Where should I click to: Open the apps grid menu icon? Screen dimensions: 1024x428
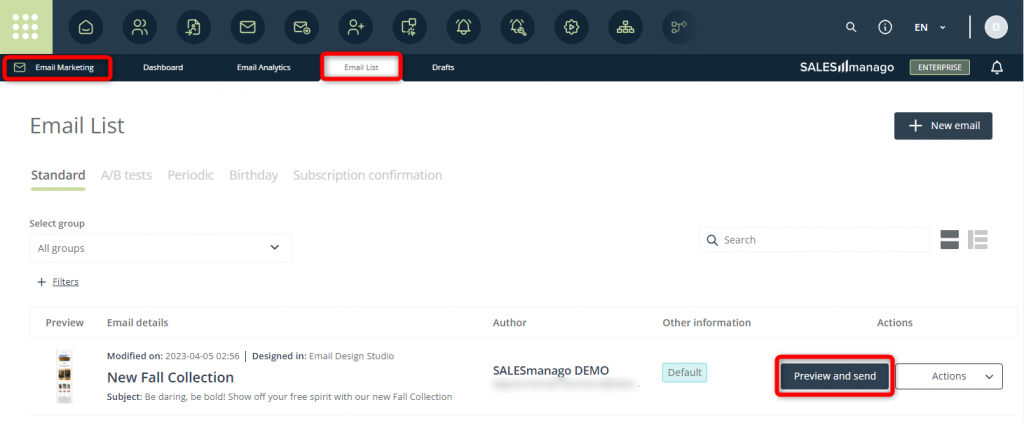(25, 27)
